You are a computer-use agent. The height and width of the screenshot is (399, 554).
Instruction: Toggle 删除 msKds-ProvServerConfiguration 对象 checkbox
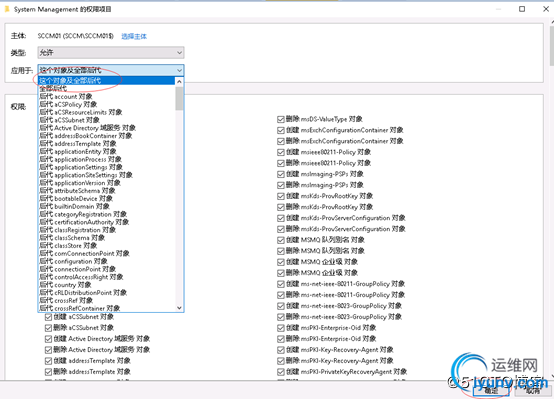[x=281, y=229]
